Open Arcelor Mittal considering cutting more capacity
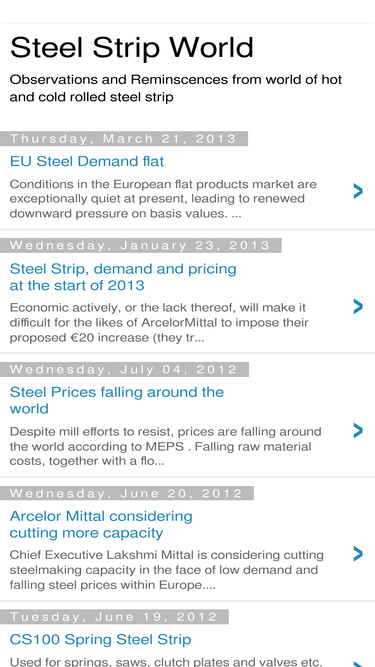375x667 pixels. tap(101, 524)
